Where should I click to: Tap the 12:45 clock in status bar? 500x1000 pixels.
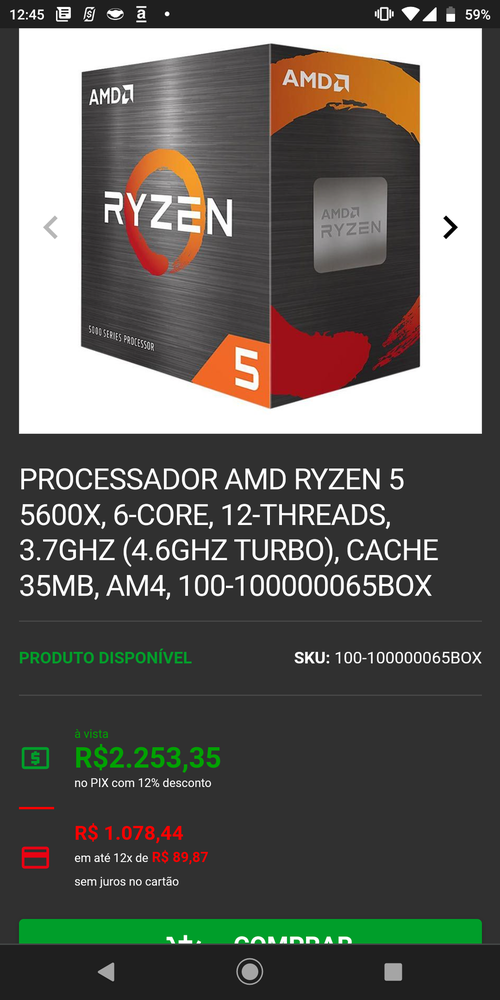pyautogui.click(x=27, y=14)
